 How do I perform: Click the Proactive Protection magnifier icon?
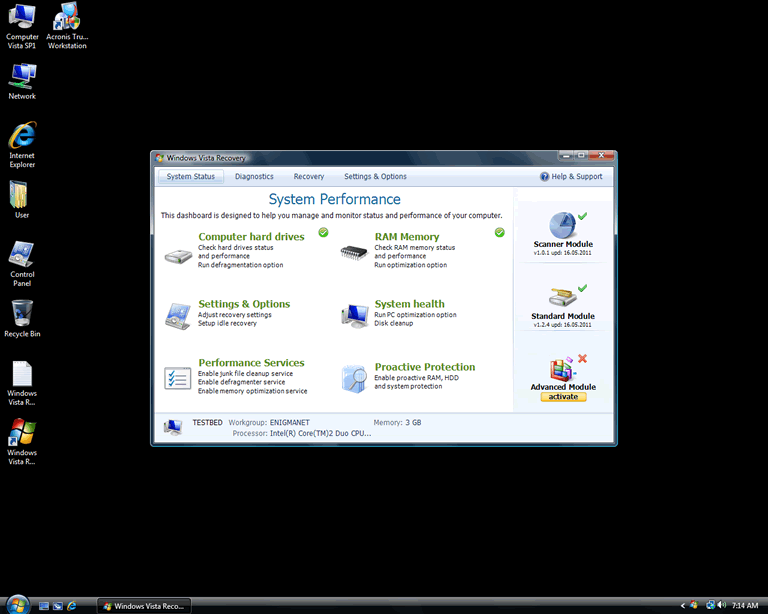(354, 378)
